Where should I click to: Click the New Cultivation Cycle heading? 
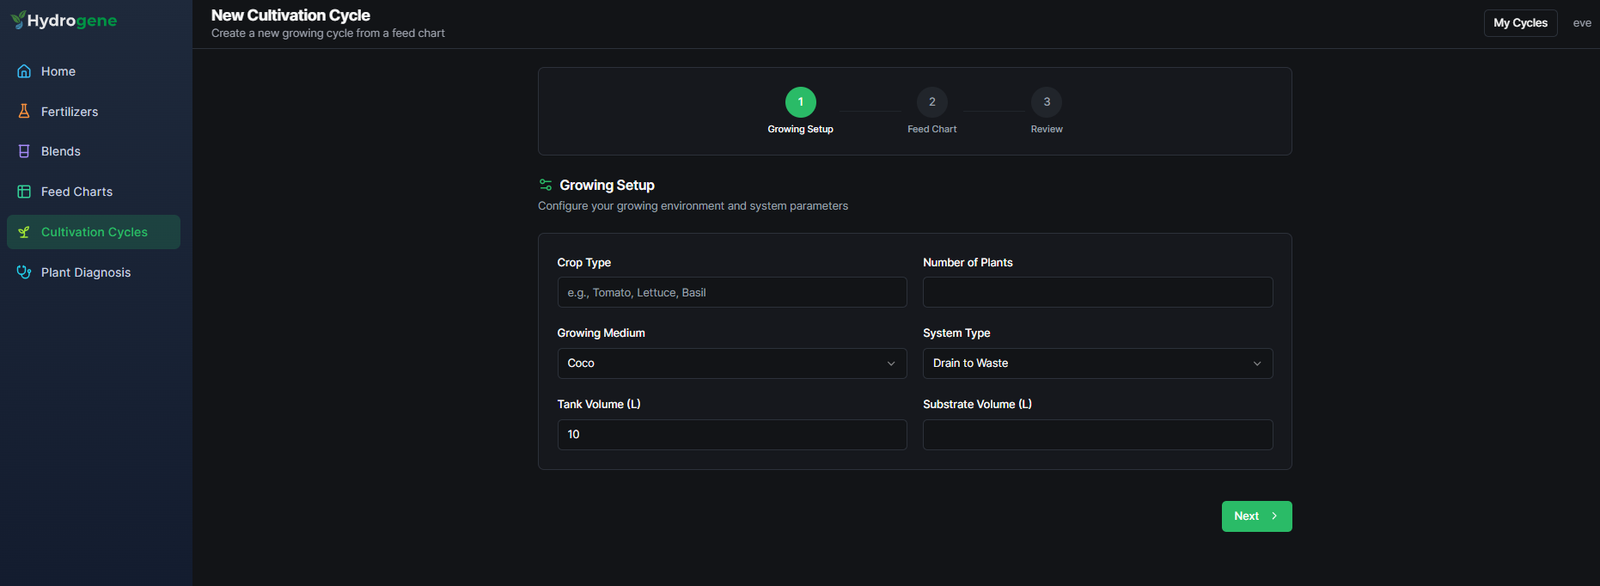[291, 15]
